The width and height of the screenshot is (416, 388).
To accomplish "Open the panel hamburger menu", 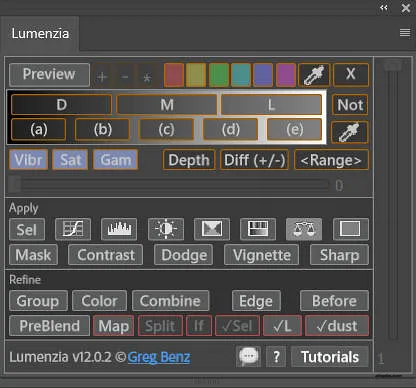I will pyautogui.click(x=405, y=33).
